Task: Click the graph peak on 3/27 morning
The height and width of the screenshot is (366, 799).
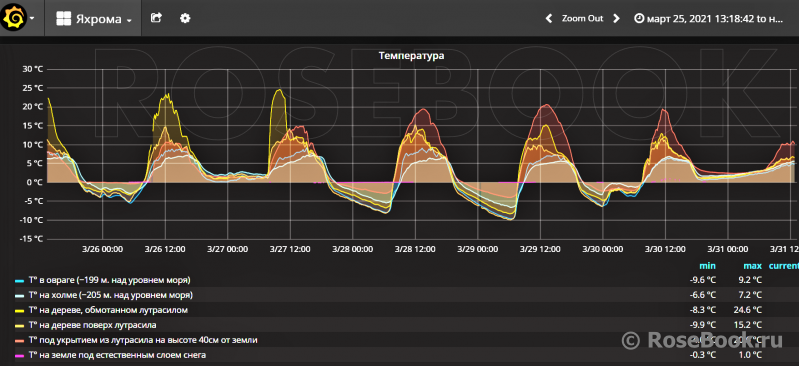Action: click(x=278, y=90)
